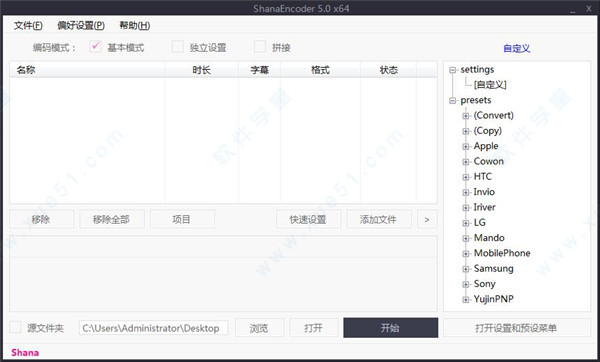Open the 帮助(H) menu
The image size is (600, 362).
[x=134, y=26]
